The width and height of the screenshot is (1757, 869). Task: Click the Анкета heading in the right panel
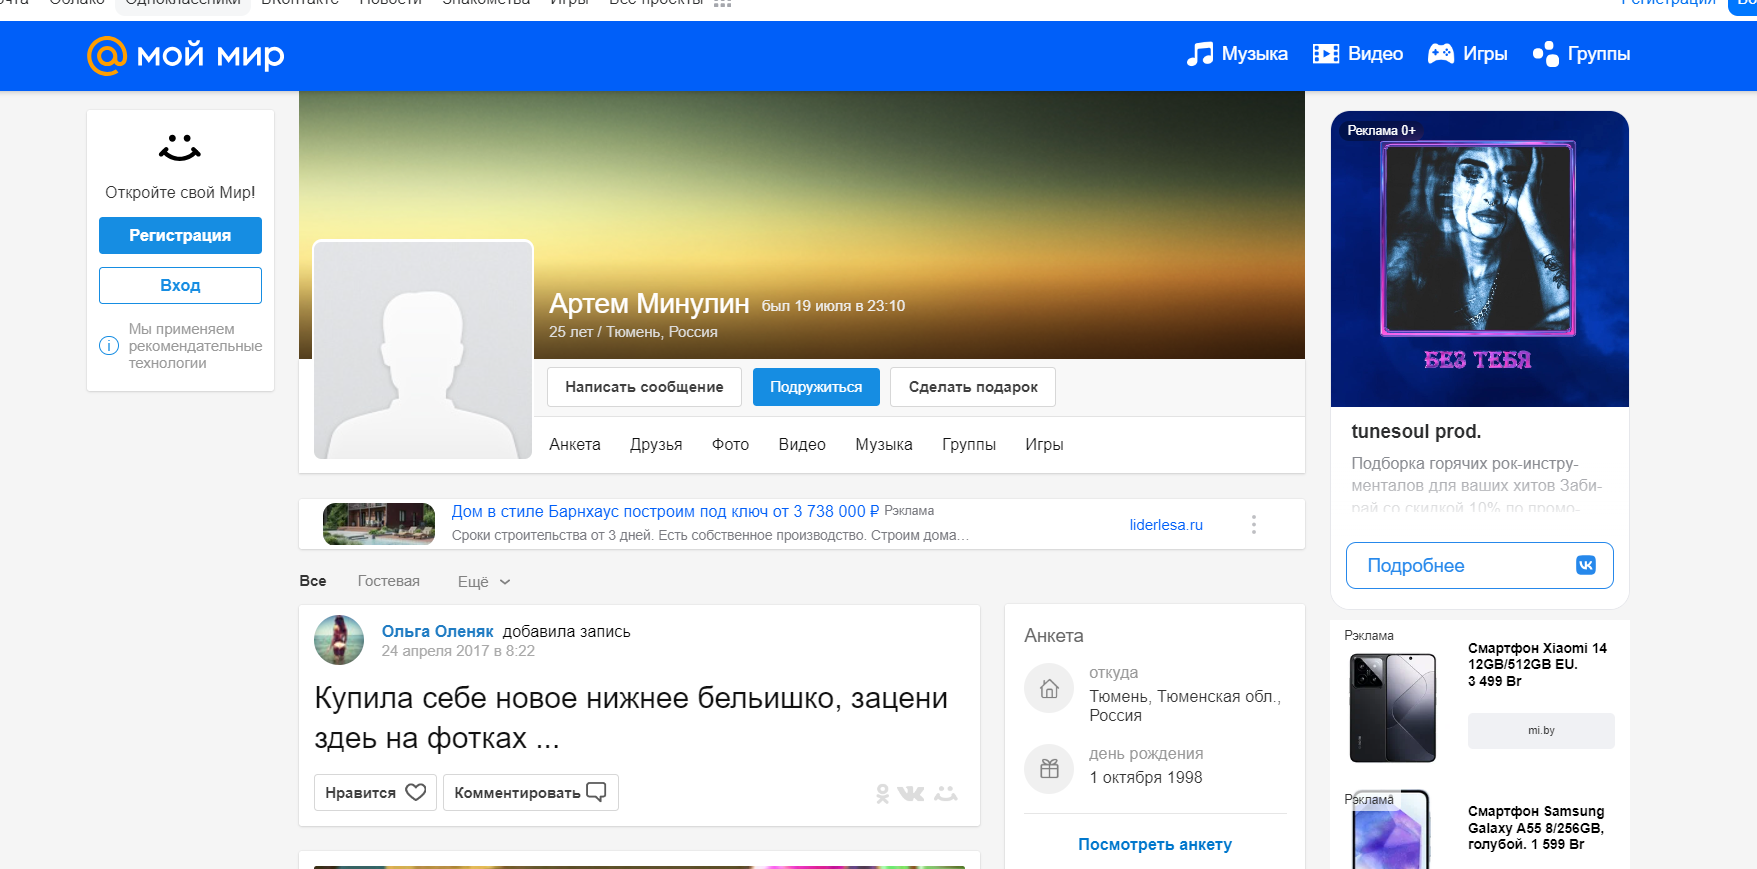click(x=1054, y=635)
